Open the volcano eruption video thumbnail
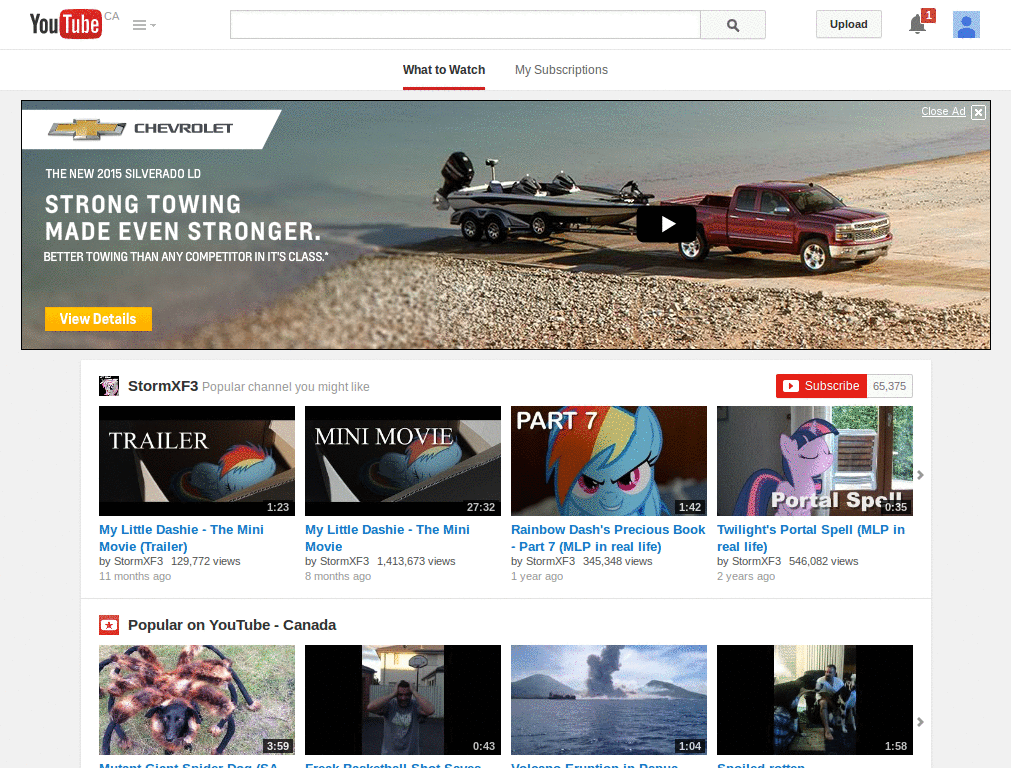Screen dimensions: 1024x768 609,700
